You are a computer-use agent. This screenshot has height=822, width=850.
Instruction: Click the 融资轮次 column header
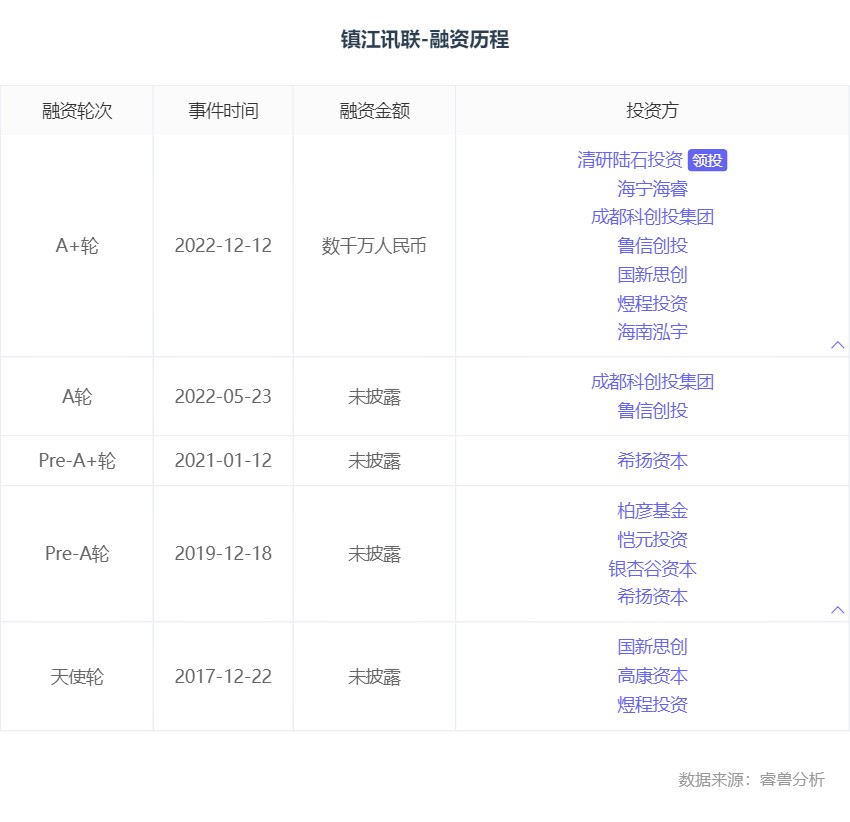(x=77, y=111)
